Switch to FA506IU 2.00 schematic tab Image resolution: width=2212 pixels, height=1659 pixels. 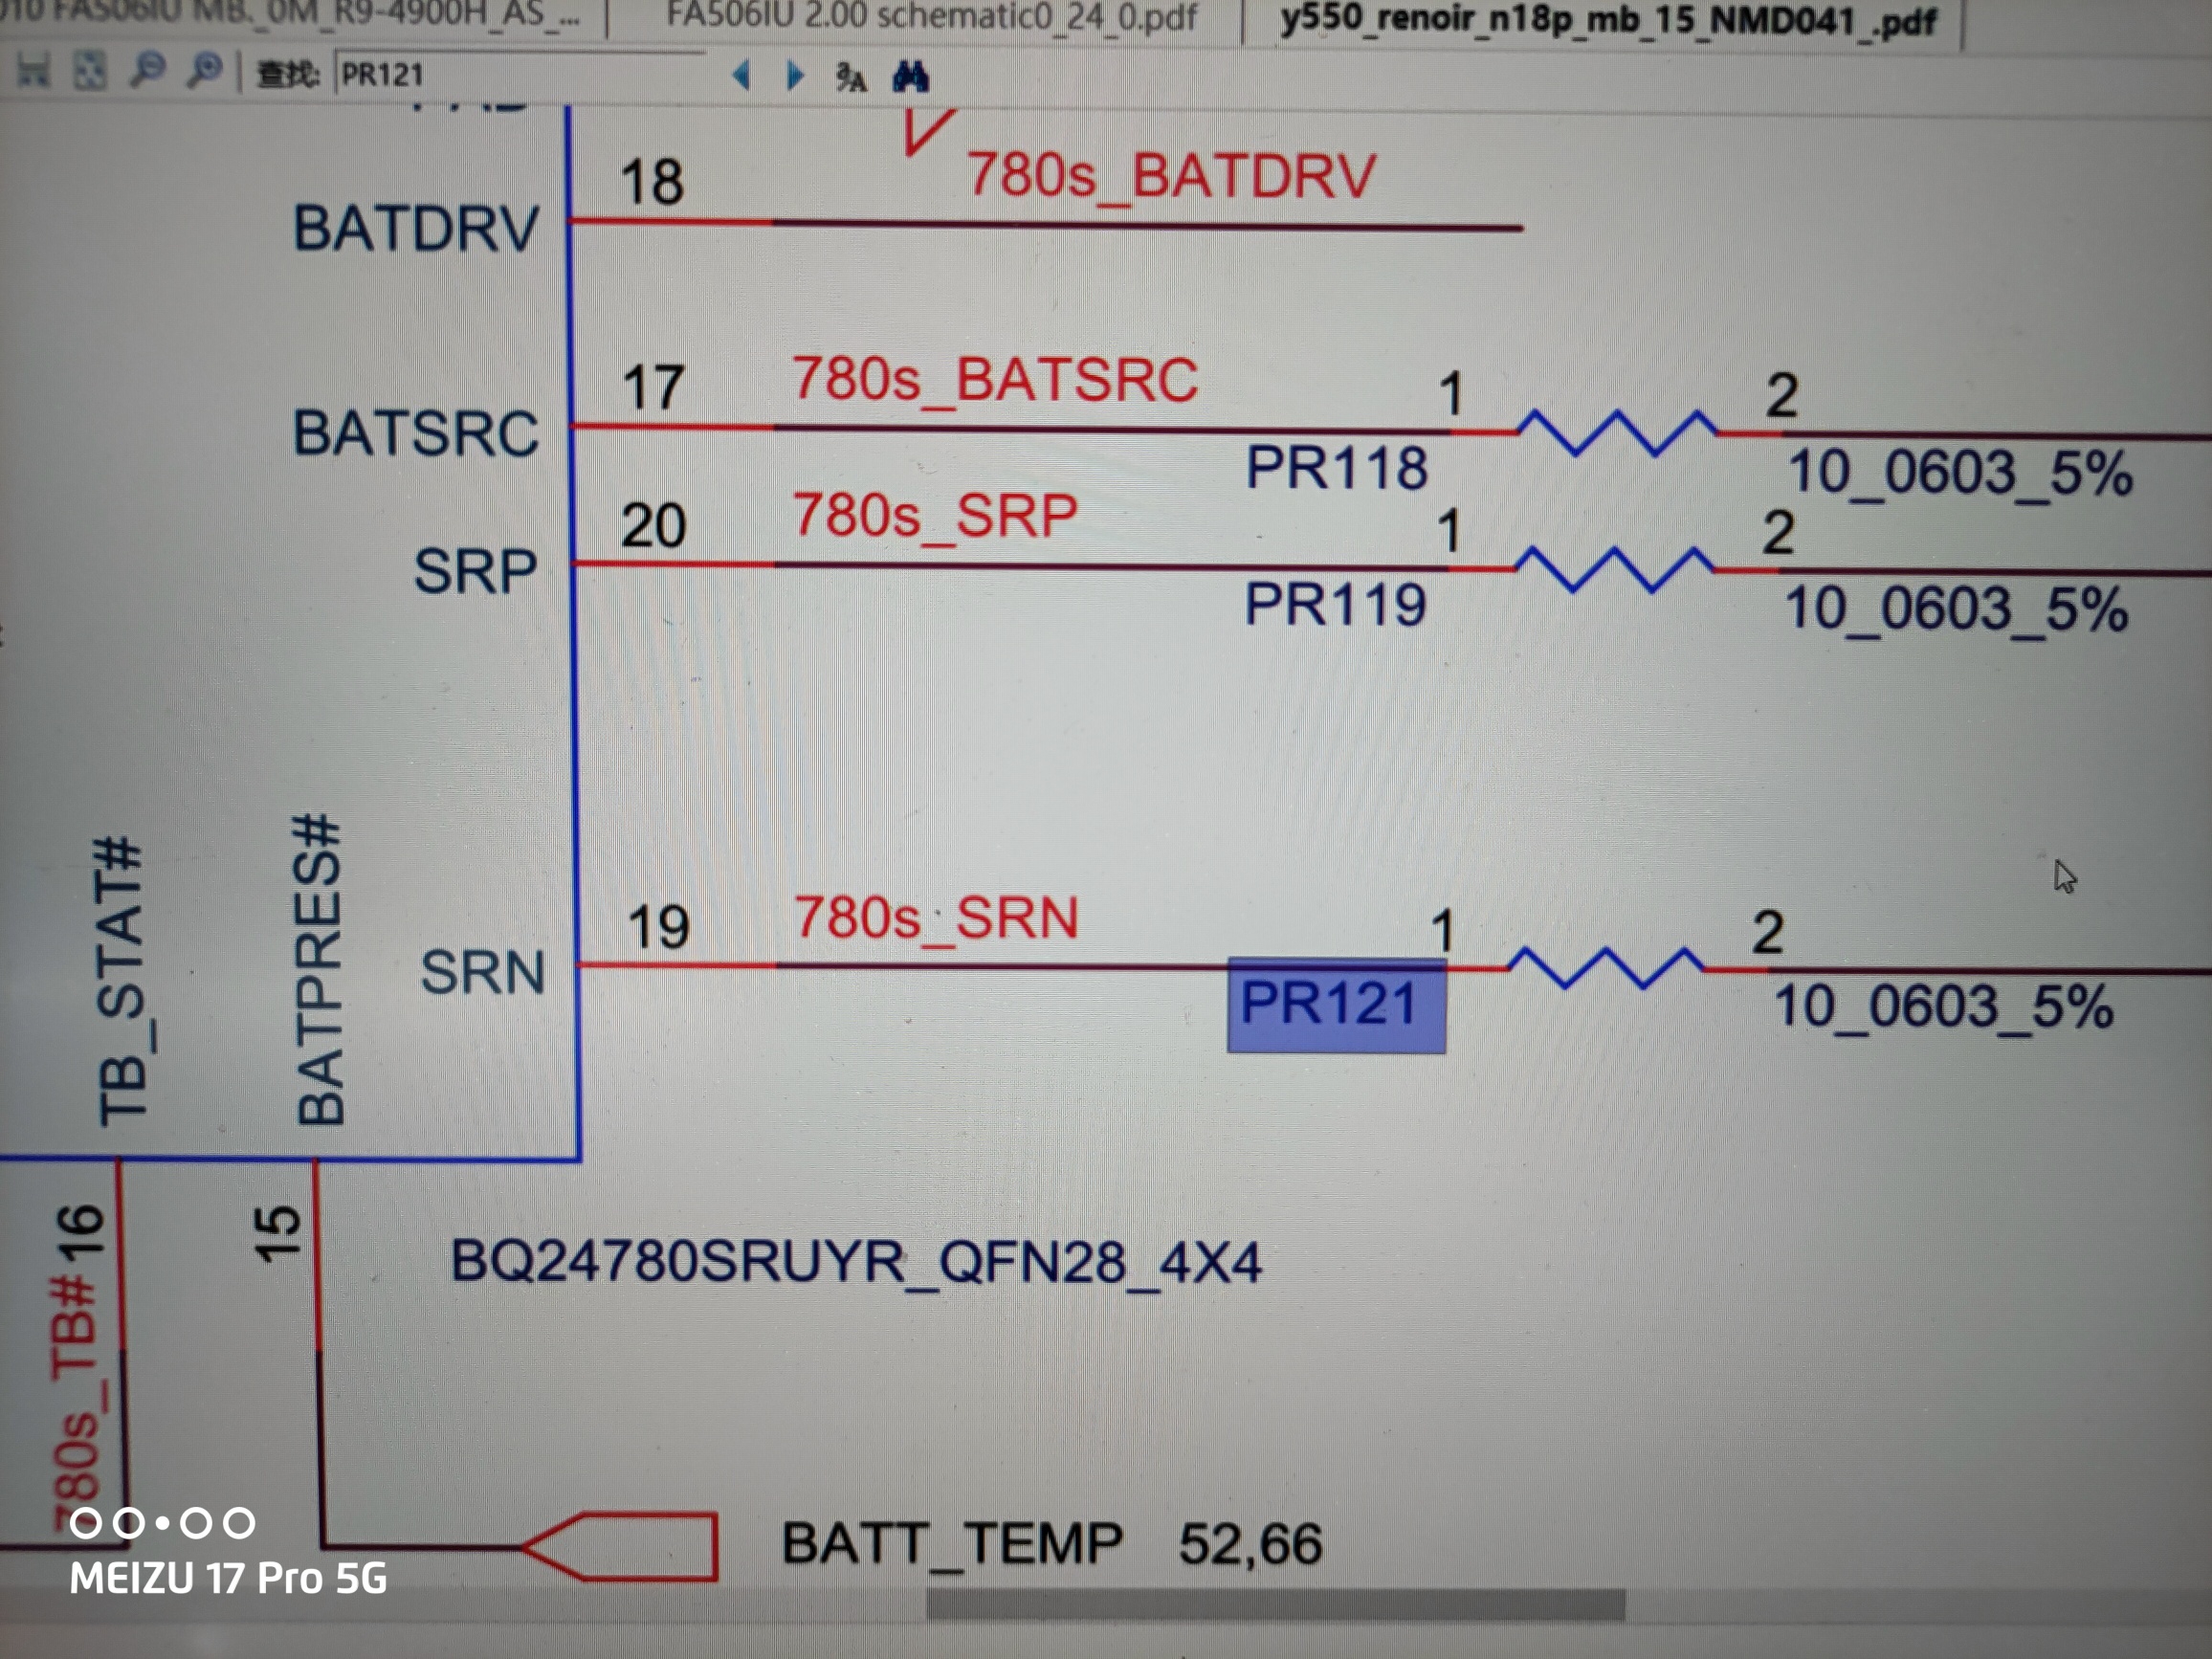[930, 16]
